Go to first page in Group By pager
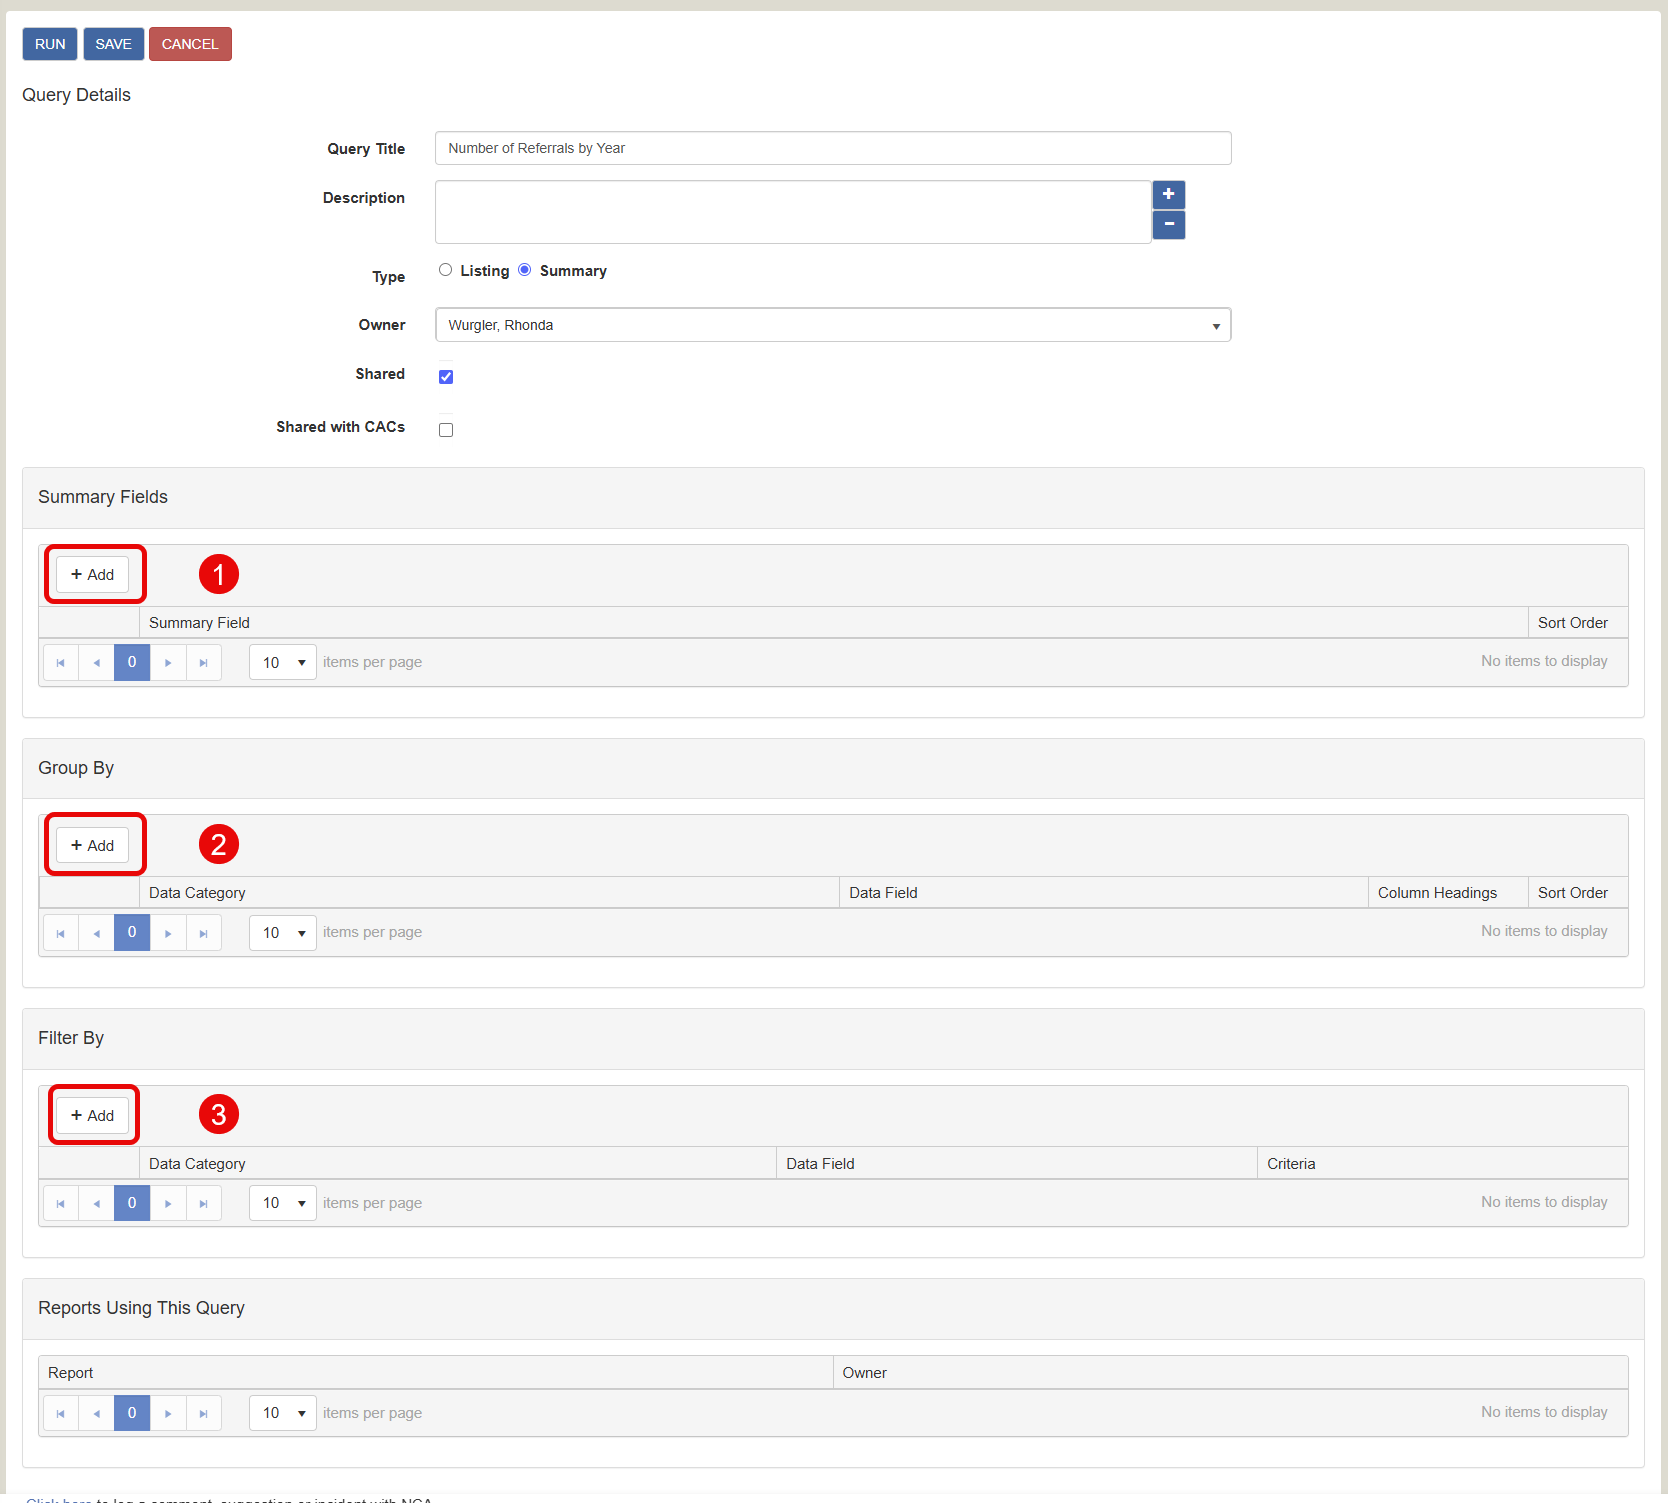Viewport: 1668px width, 1503px height. coord(61,933)
